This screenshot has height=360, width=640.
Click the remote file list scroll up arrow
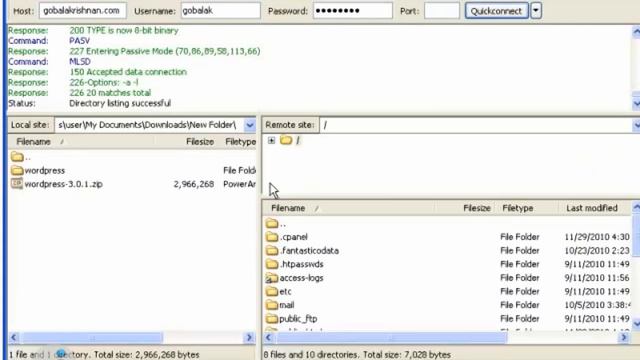pos(636,207)
